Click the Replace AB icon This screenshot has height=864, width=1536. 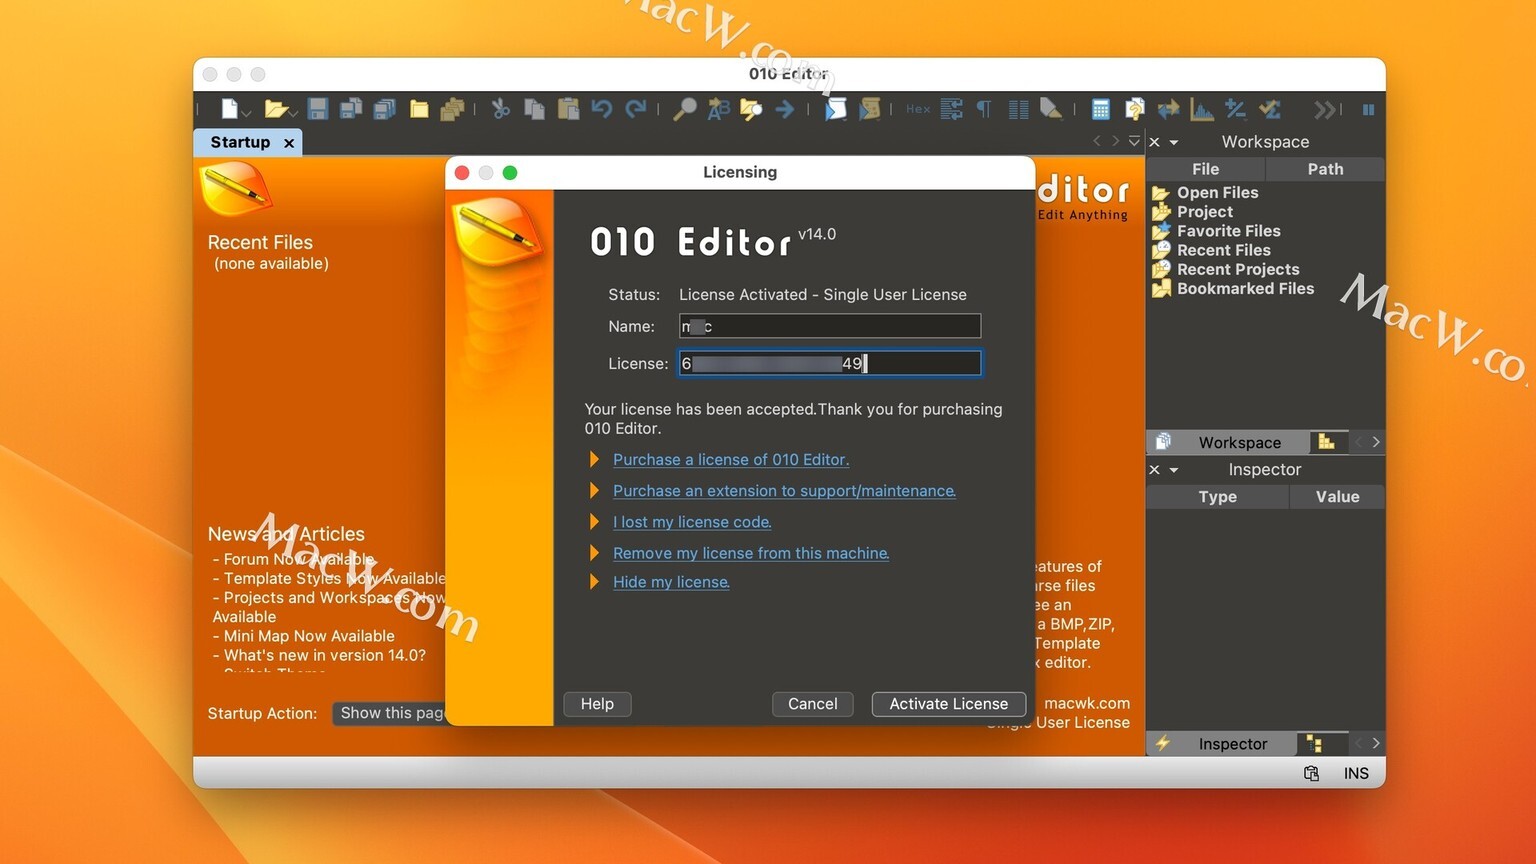click(718, 109)
